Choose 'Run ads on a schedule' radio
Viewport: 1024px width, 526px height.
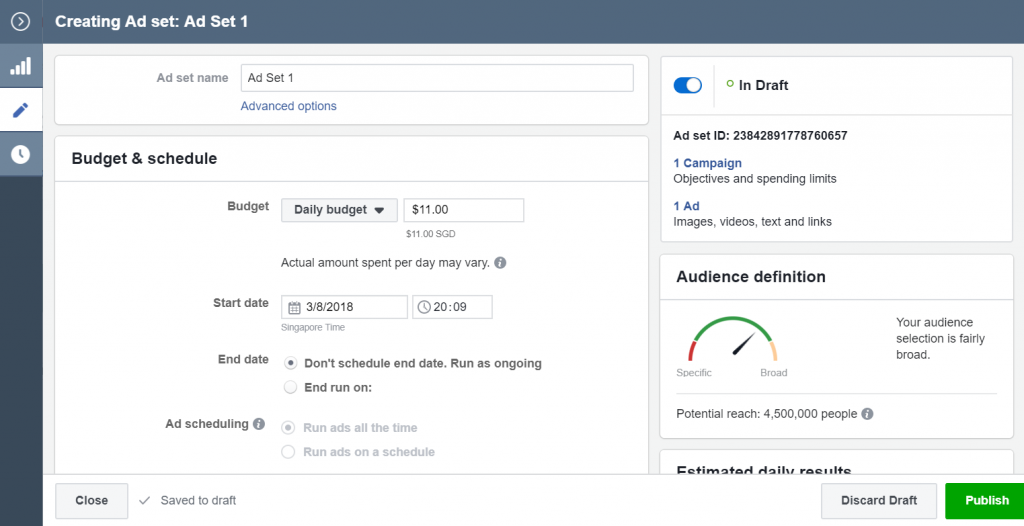pyautogui.click(x=288, y=452)
